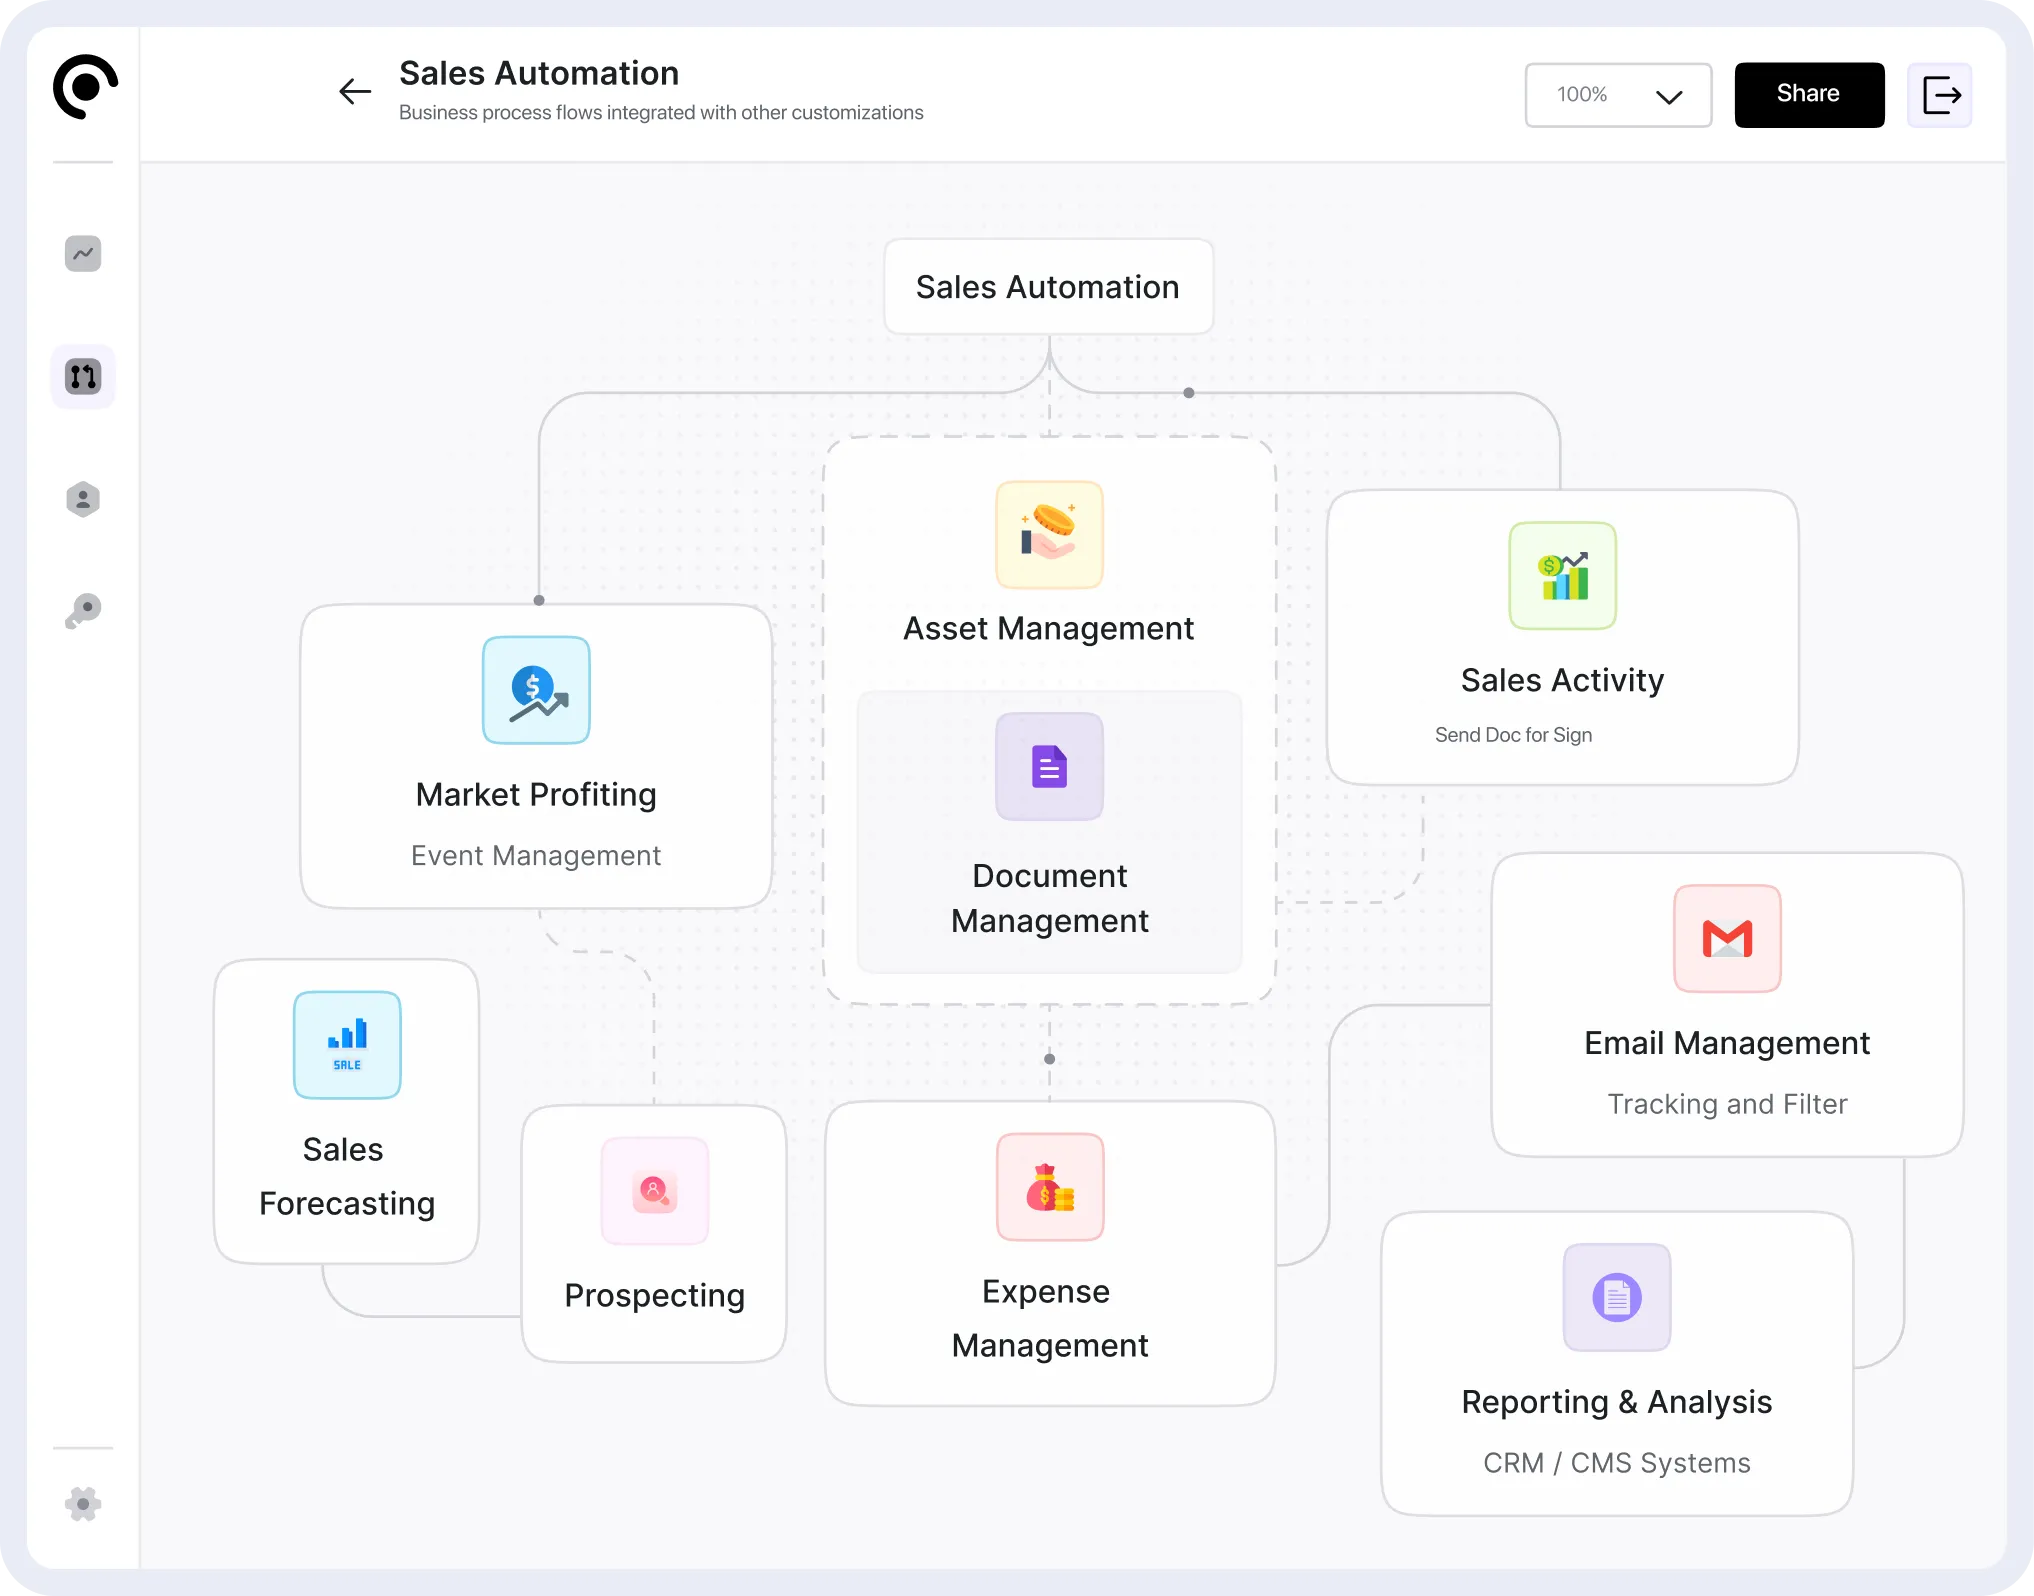Click the back arrow beside the page title
Viewport: 2034px width, 1596px height.
[x=355, y=92]
